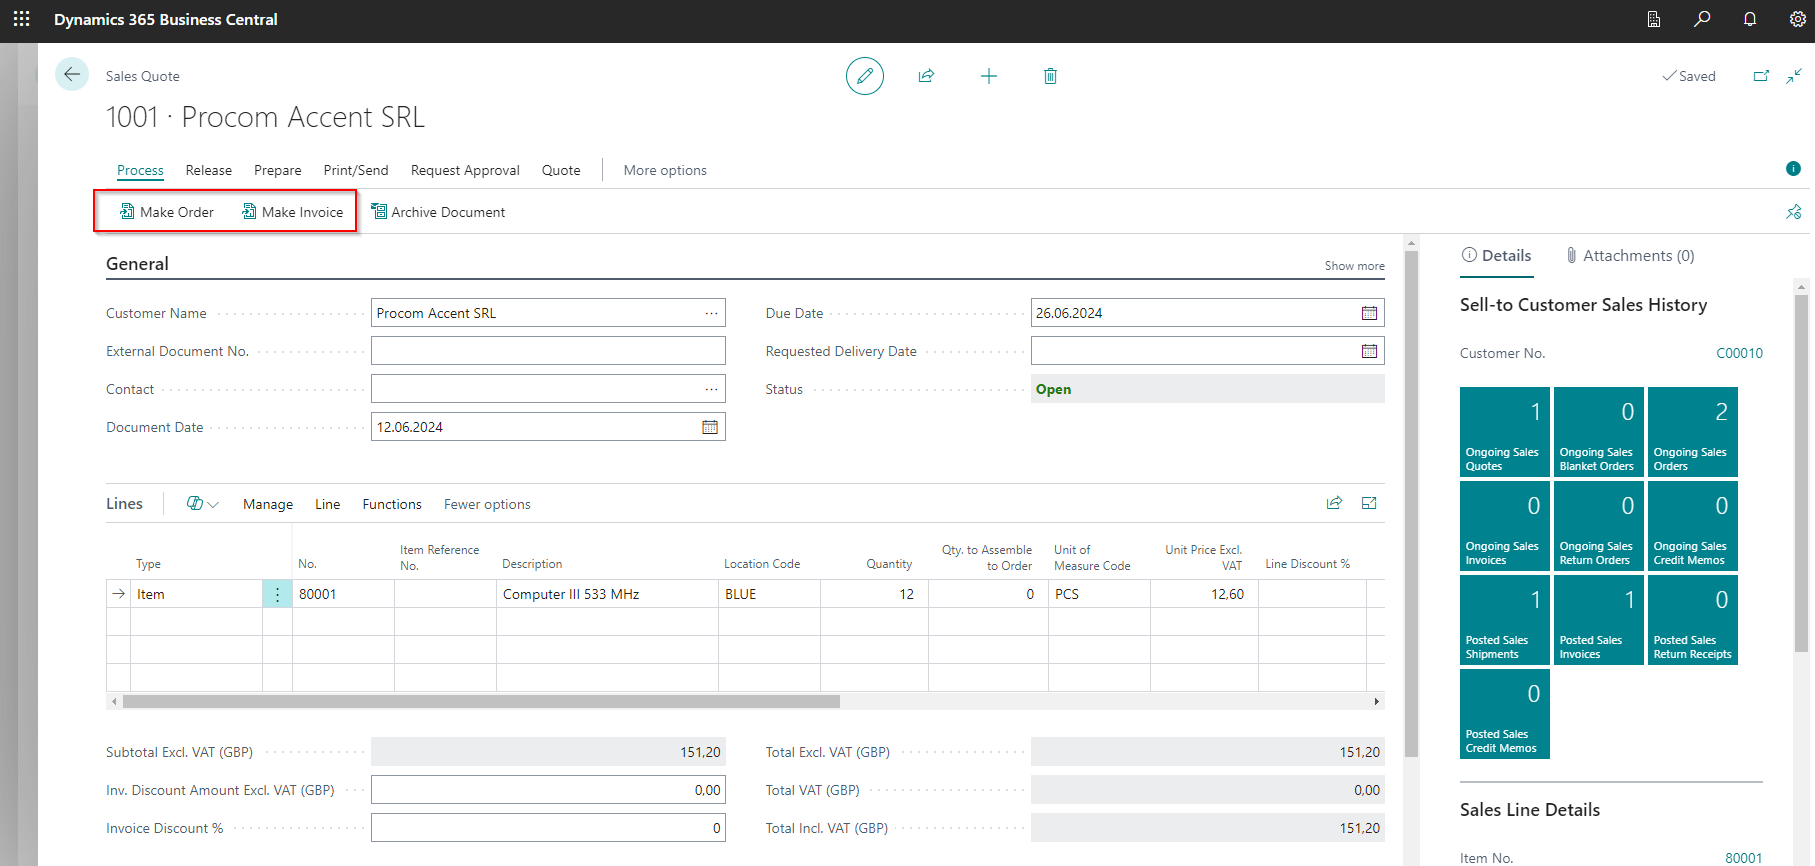Open the search magnifier icon
This screenshot has height=866, width=1815.
tap(1702, 19)
